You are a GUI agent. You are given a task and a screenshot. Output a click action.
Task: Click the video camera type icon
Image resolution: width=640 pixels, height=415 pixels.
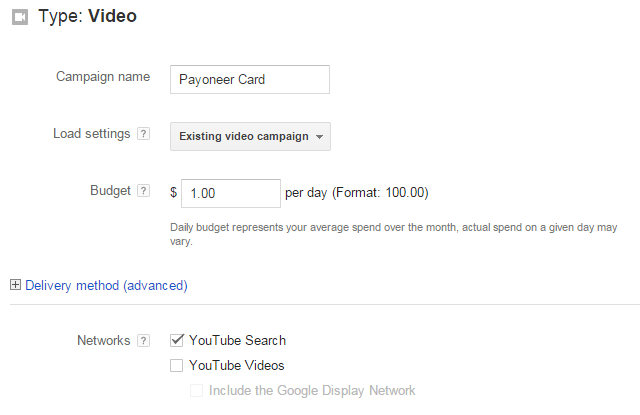tap(20, 17)
